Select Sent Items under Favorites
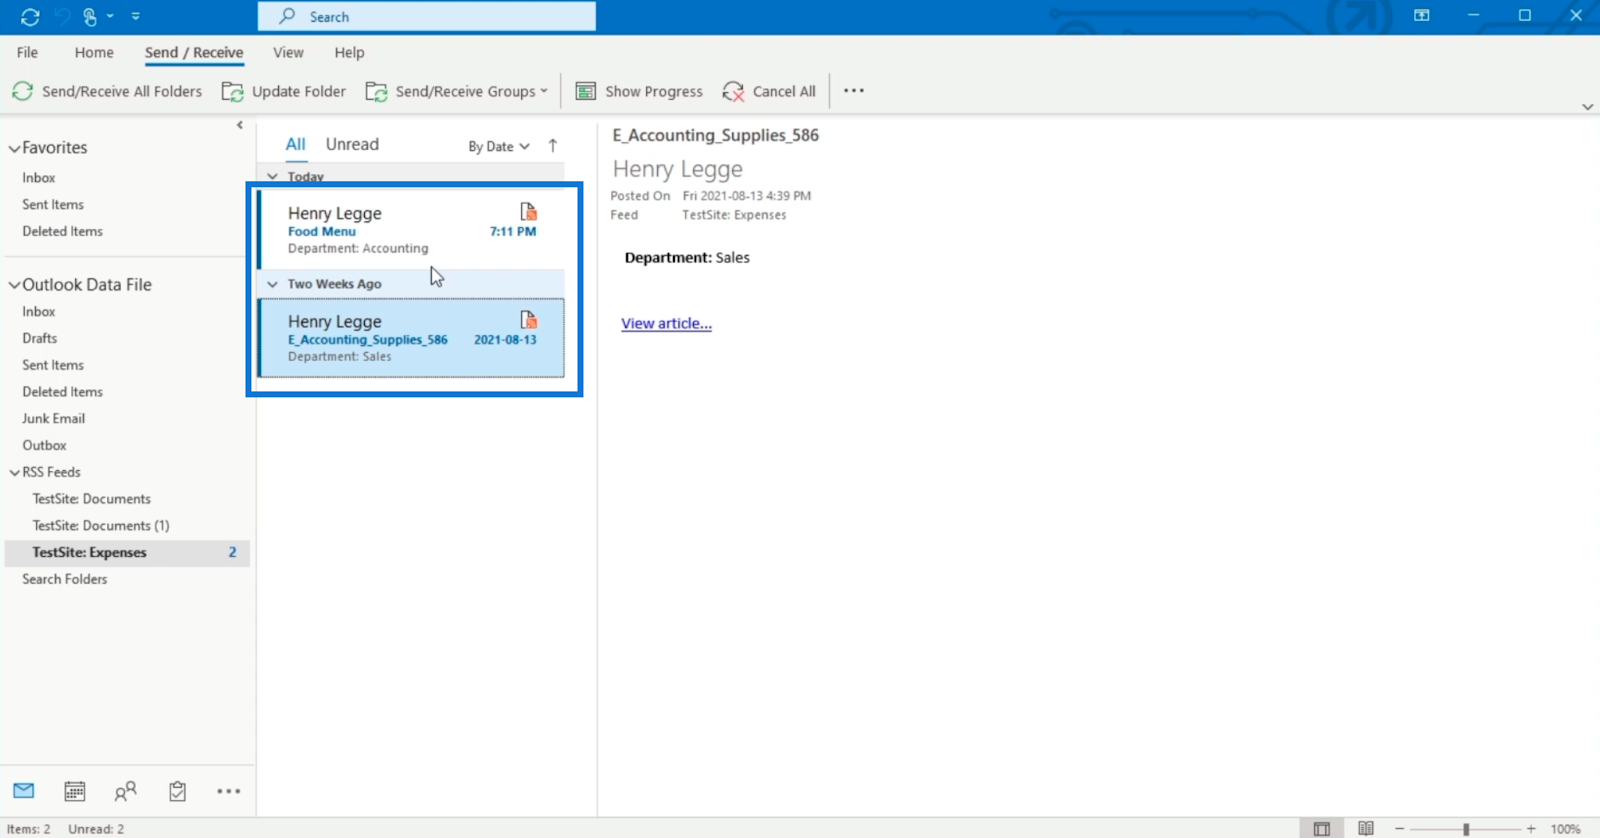Screen dimensions: 1600x838 (x=53, y=204)
